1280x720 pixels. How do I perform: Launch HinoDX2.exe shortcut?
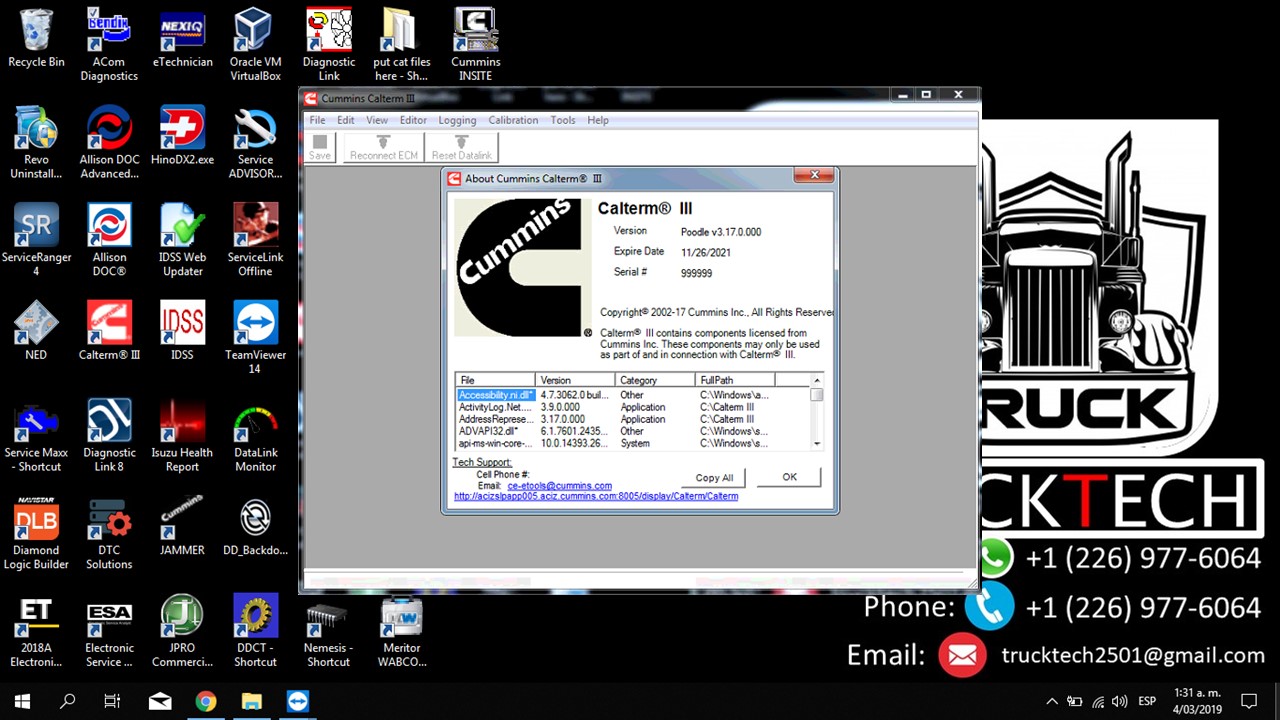tap(182, 136)
